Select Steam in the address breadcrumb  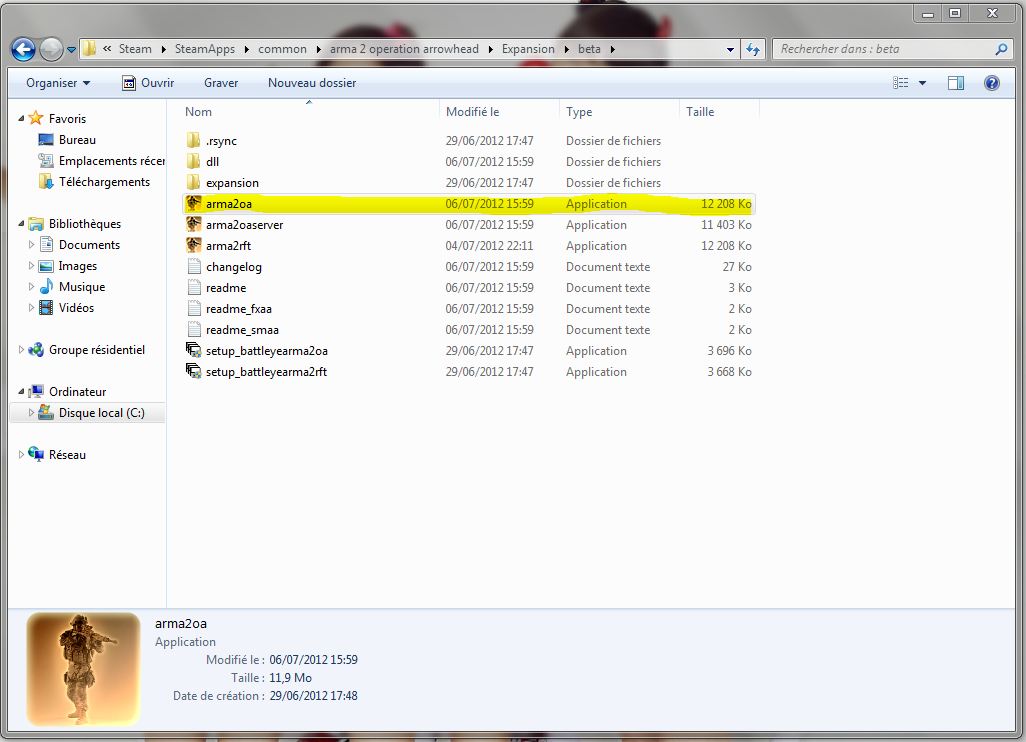[x=135, y=49]
